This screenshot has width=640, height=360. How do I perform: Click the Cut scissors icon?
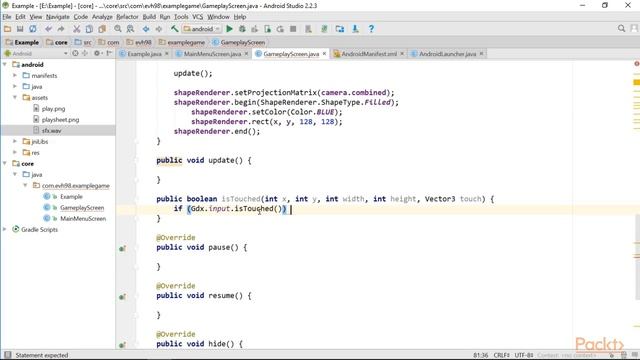[76, 29]
